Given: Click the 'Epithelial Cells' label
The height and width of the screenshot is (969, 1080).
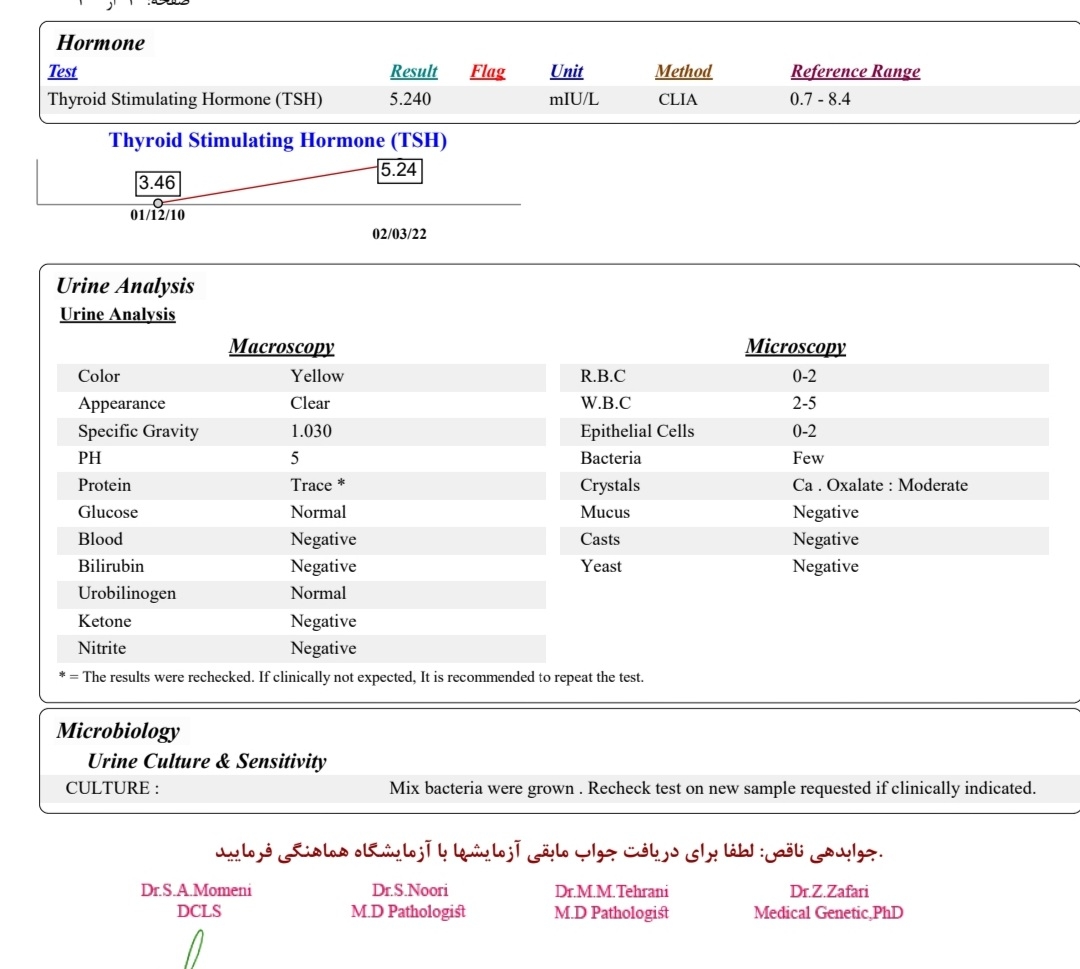Looking at the screenshot, I should [x=637, y=431].
